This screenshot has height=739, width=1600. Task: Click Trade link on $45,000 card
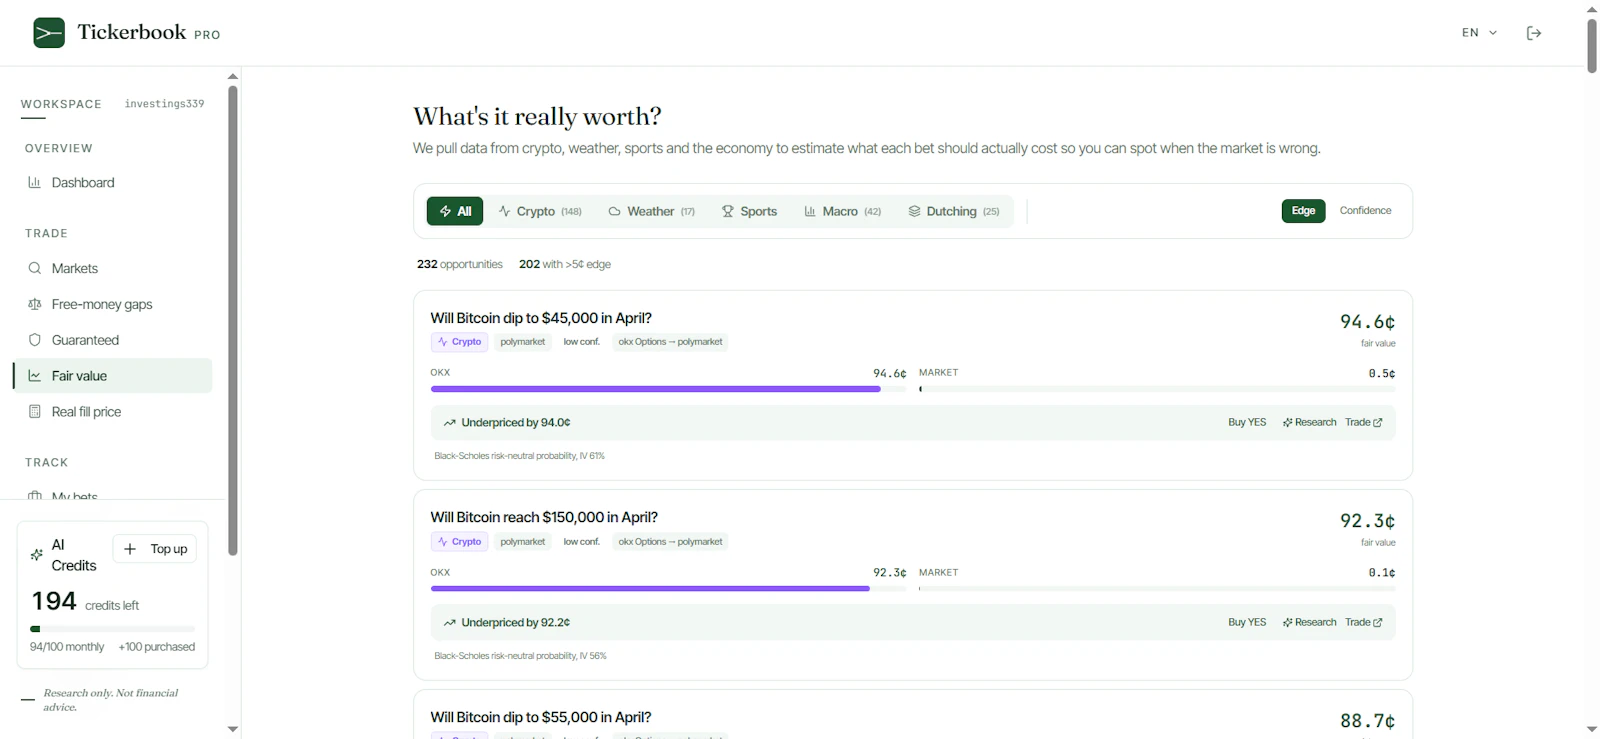point(1363,423)
